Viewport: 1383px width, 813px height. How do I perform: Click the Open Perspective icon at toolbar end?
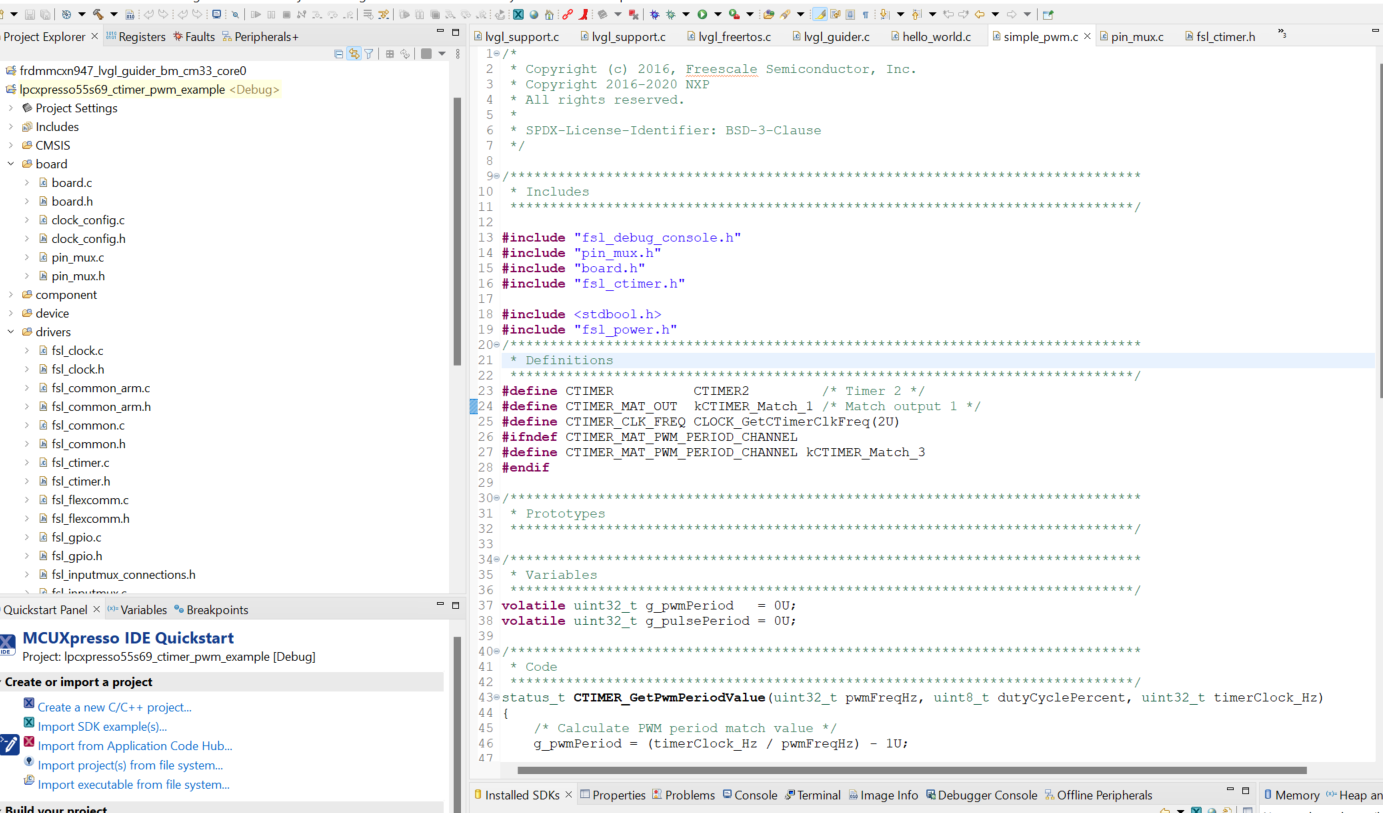(x=1048, y=14)
